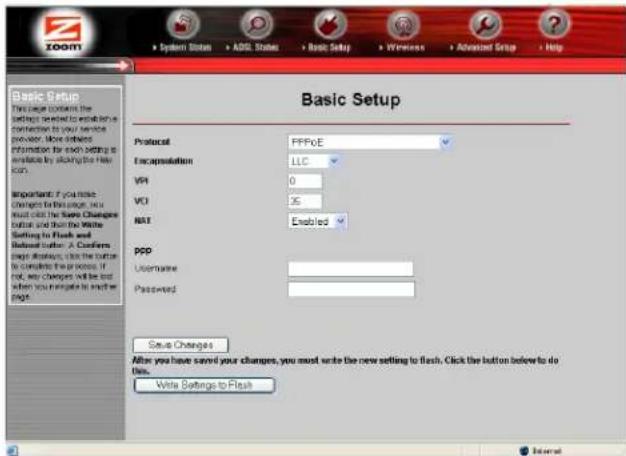The image size is (626, 456).
Task: Click the ADSL Status menu label
Action: 252,48
